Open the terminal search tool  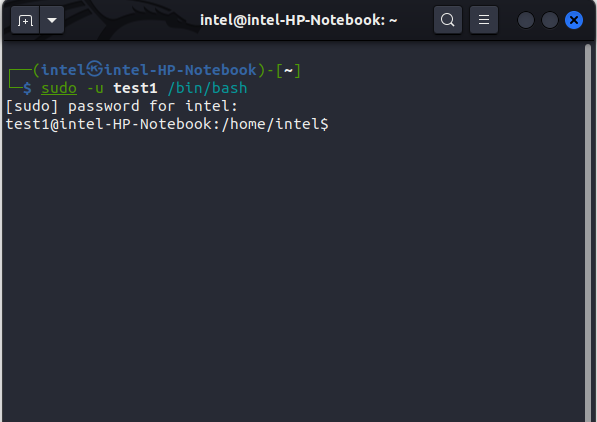[448, 20]
